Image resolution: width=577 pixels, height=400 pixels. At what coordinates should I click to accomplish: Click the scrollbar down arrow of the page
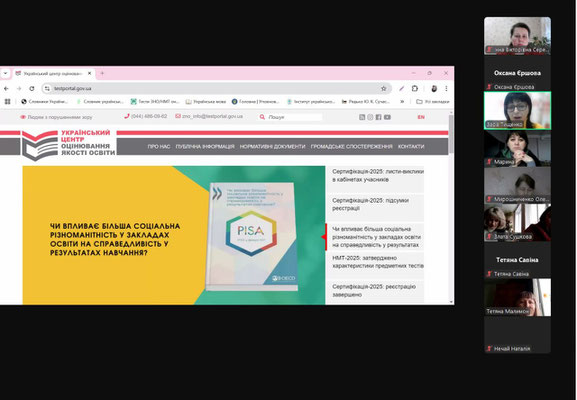click(x=451, y=302)
